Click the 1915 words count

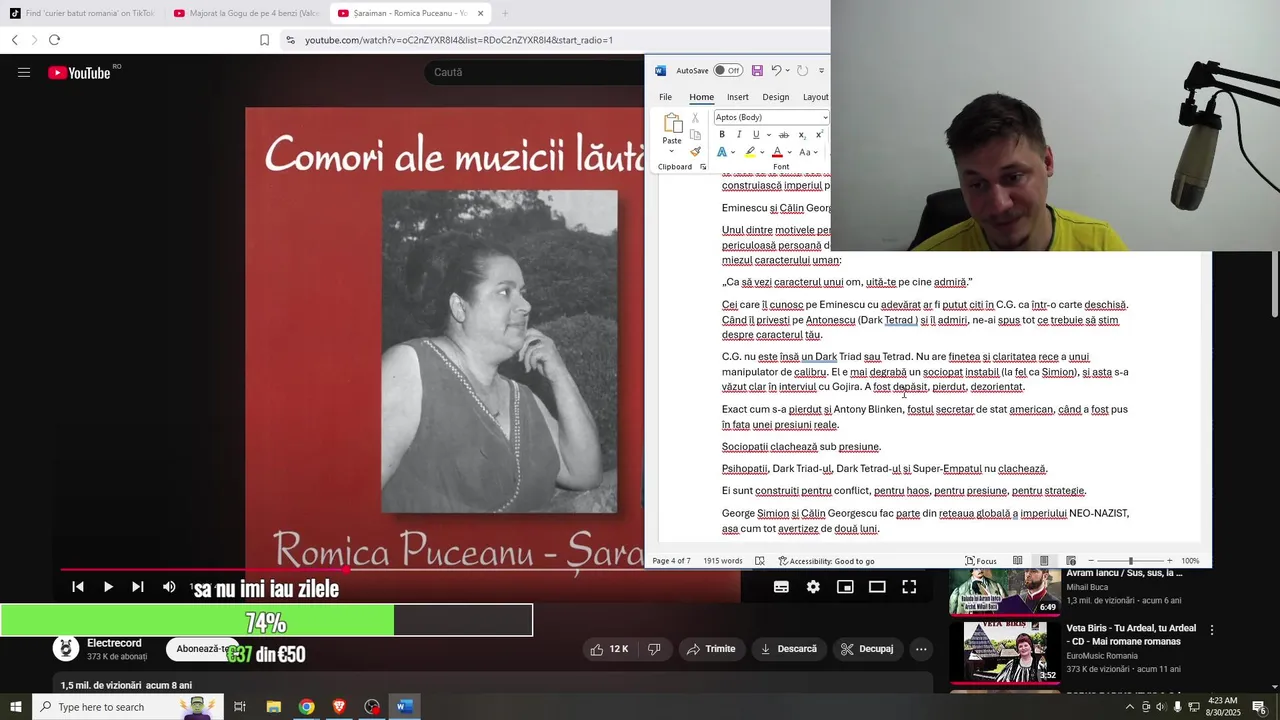(722, 561)
